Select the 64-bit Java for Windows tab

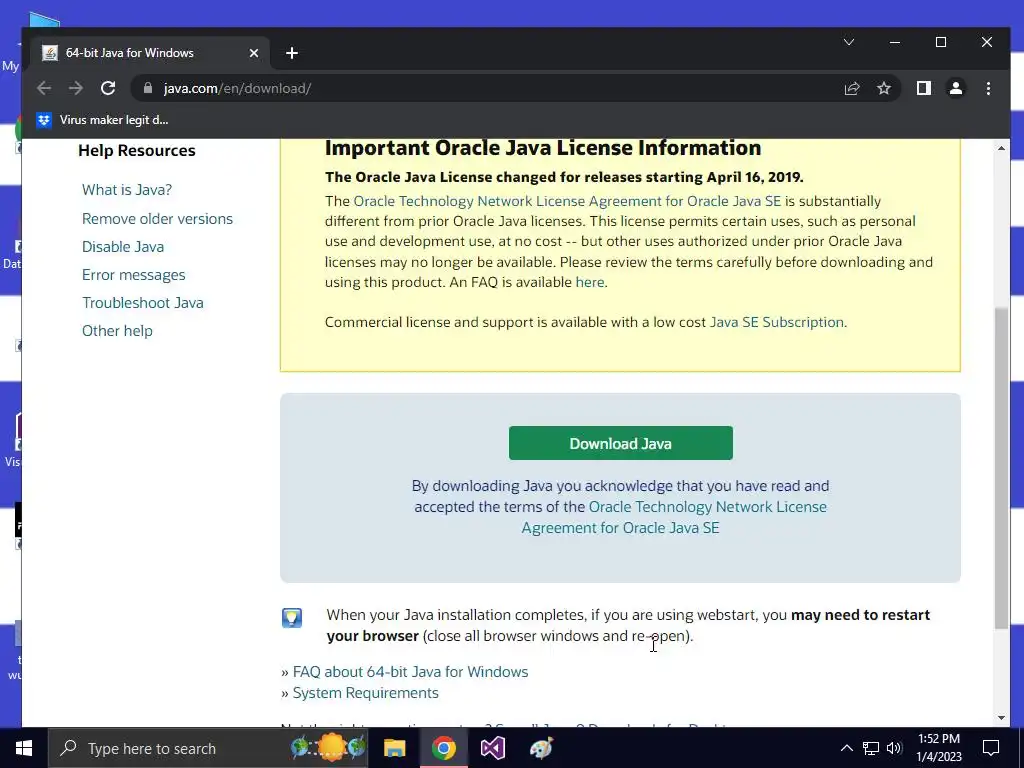tap(152, 53)
